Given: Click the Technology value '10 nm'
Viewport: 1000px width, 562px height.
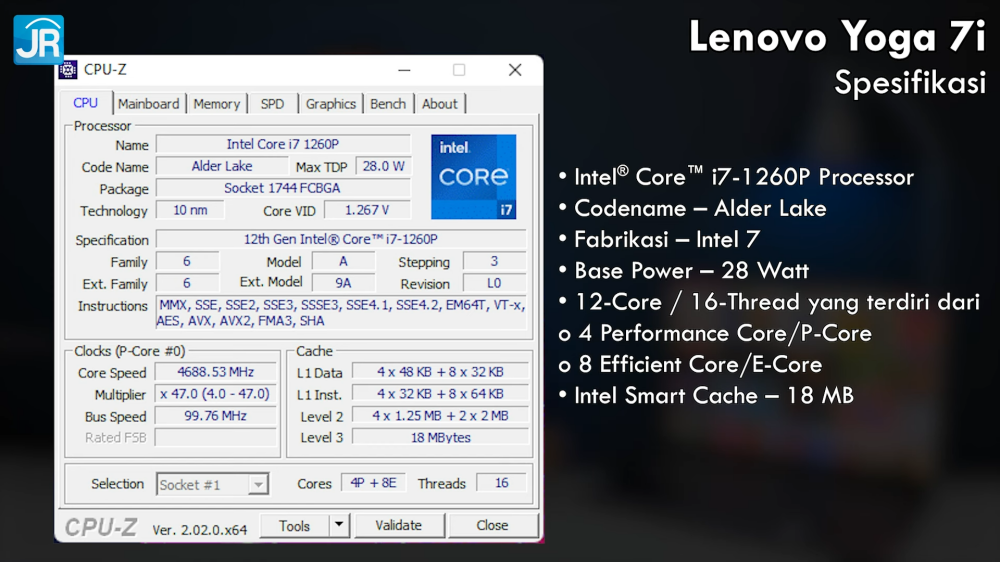Looking at the screenshot, I should pos(190,210).
